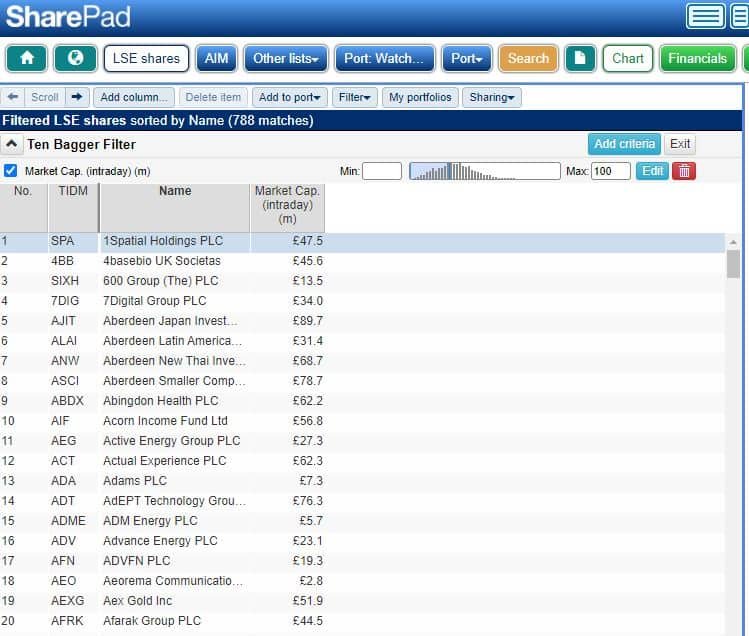Image resolution: width=749 pixels, height=636 pixels.
Task: Open the Port: Watch... list
Action: [384, 58]
